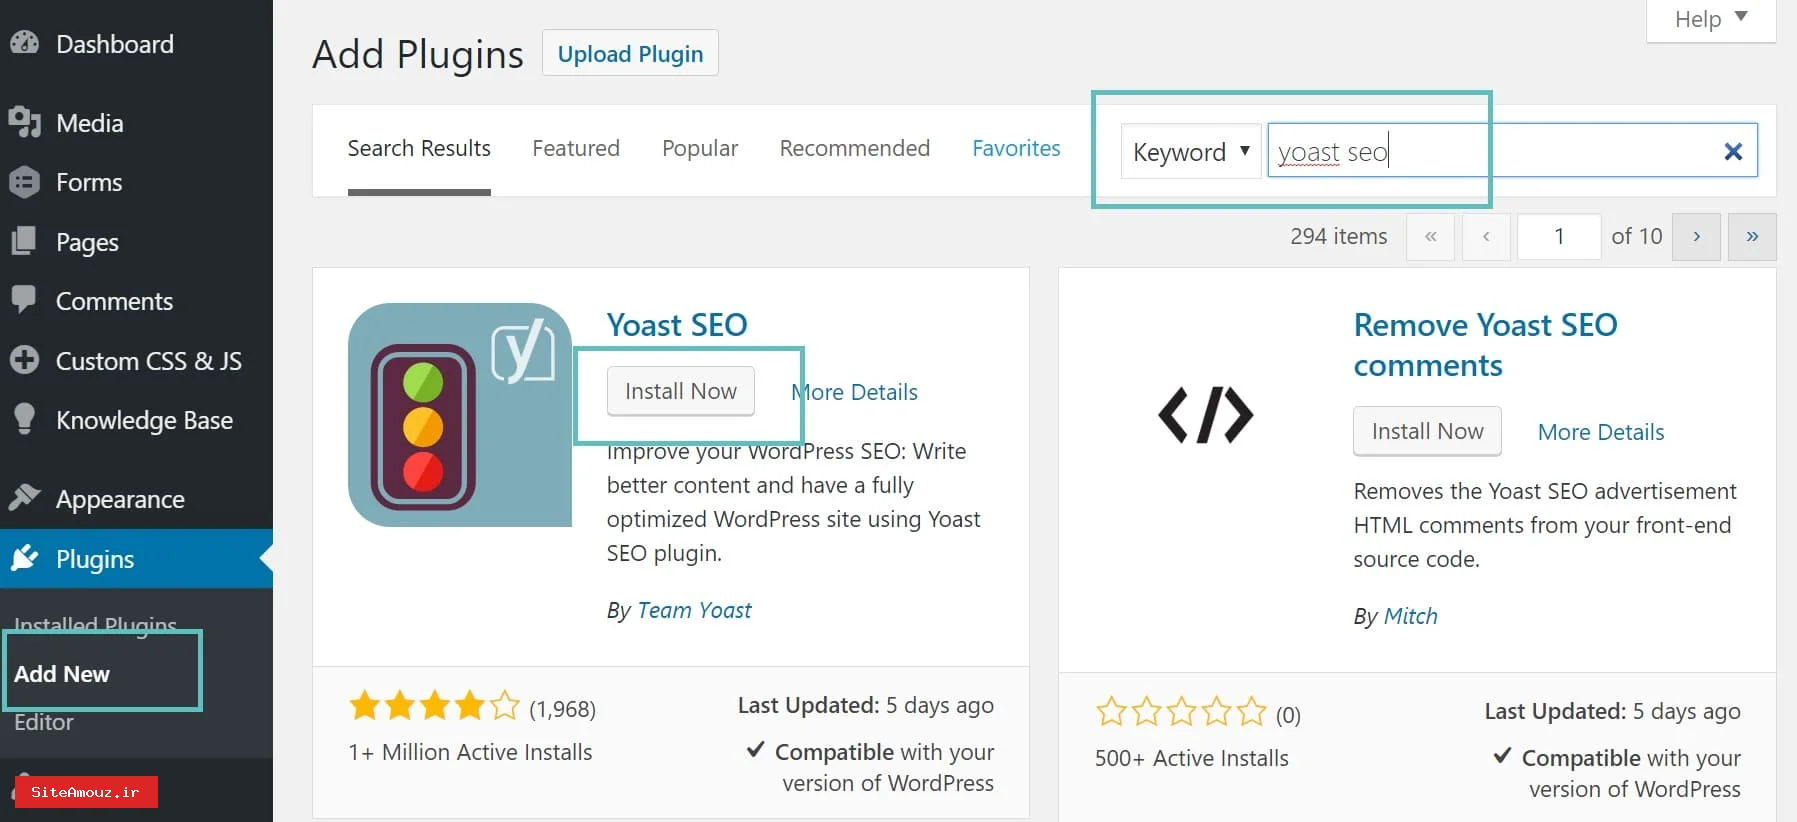Expand the Help dropdown tab
This screenshot has width=1797, height=822.
pos(1710,19)
